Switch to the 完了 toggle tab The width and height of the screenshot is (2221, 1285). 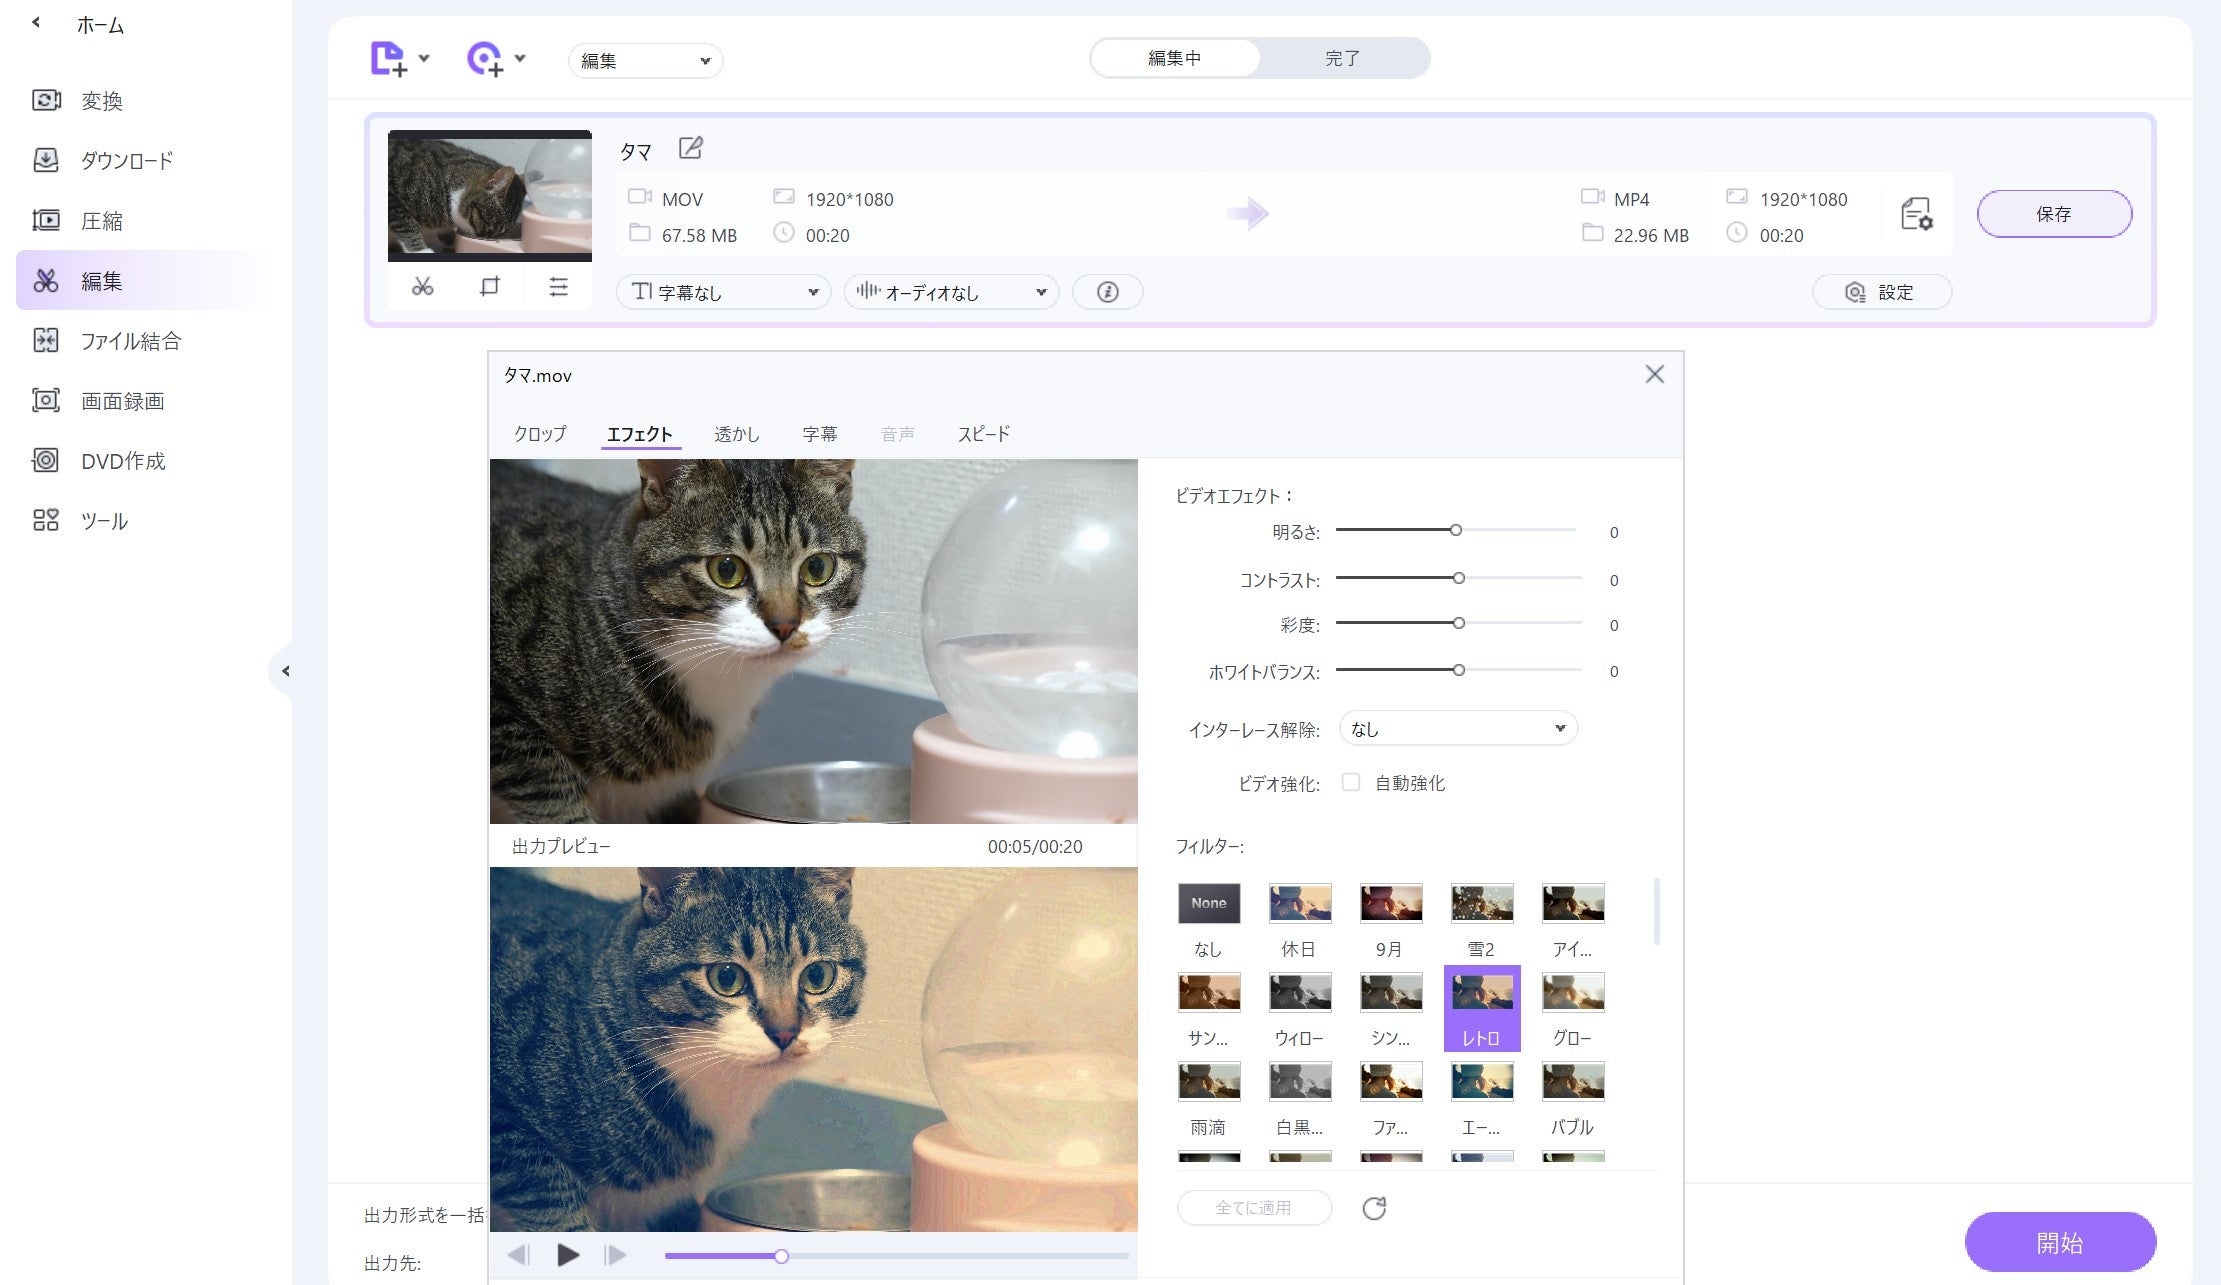pos(1342,58)
